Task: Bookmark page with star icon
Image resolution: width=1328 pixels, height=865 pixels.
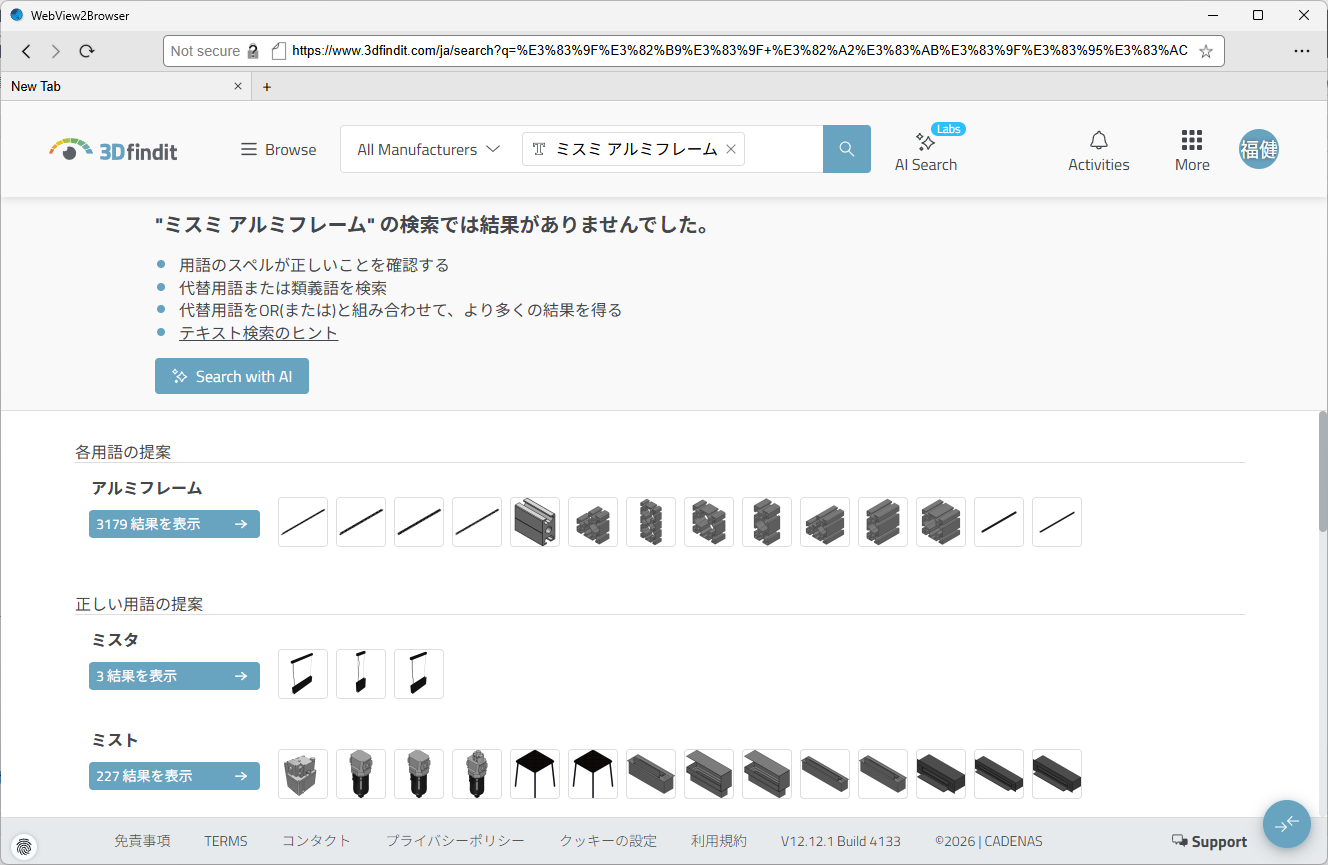Action: coord(1206,51)
